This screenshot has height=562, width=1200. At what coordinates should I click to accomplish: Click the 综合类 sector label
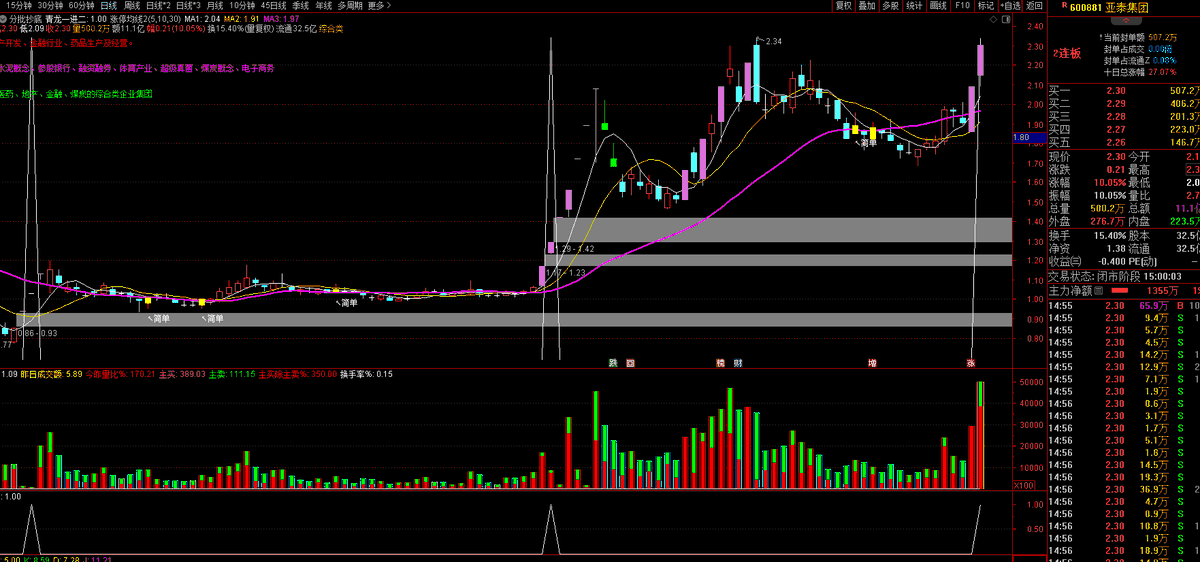tap(330, 30)
